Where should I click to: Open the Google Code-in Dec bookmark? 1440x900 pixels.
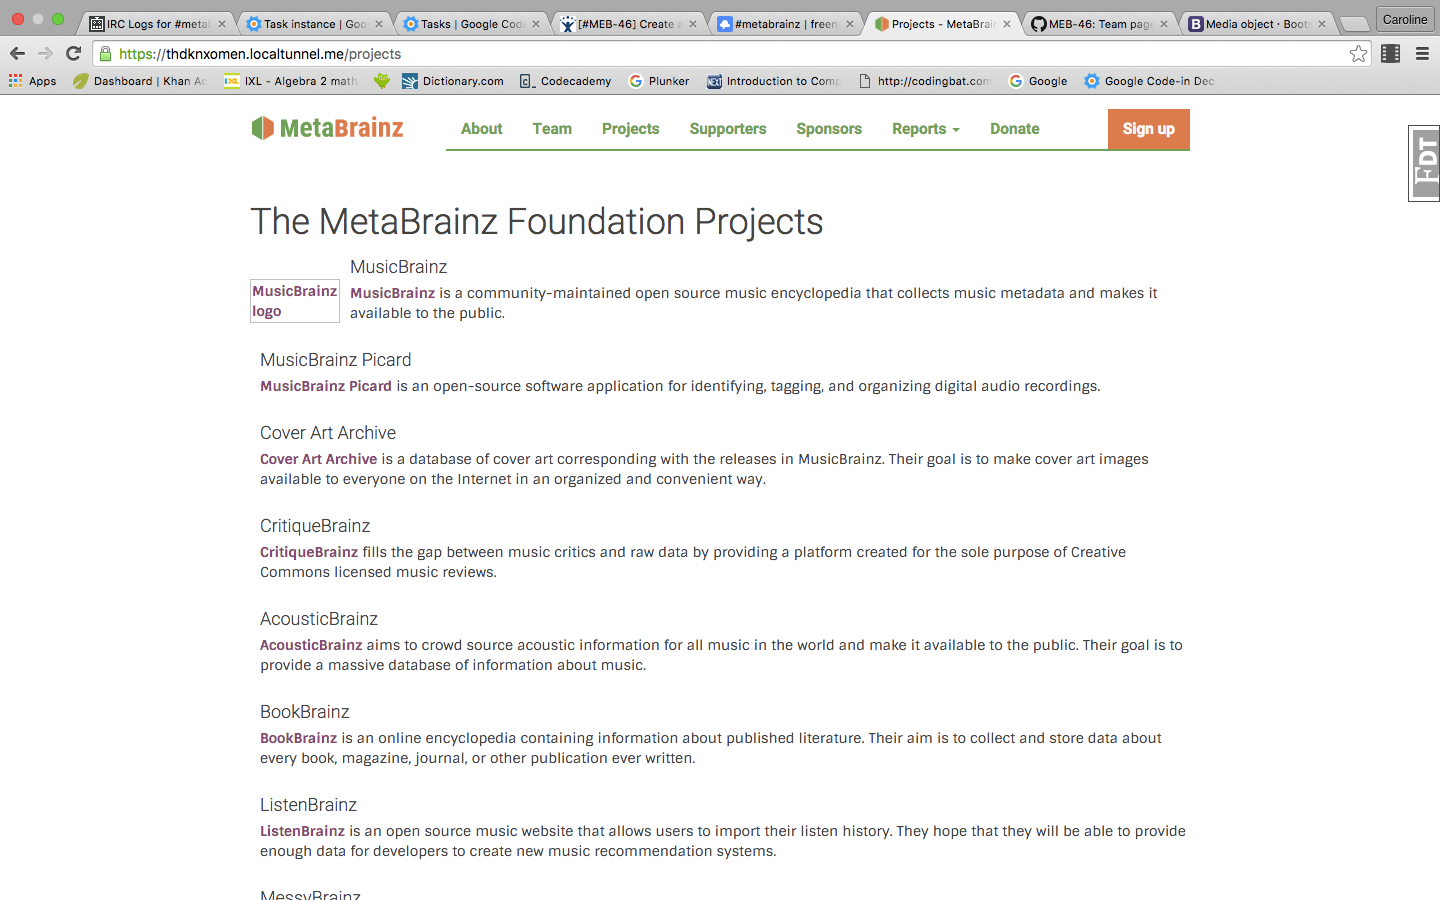(1150, 81)
